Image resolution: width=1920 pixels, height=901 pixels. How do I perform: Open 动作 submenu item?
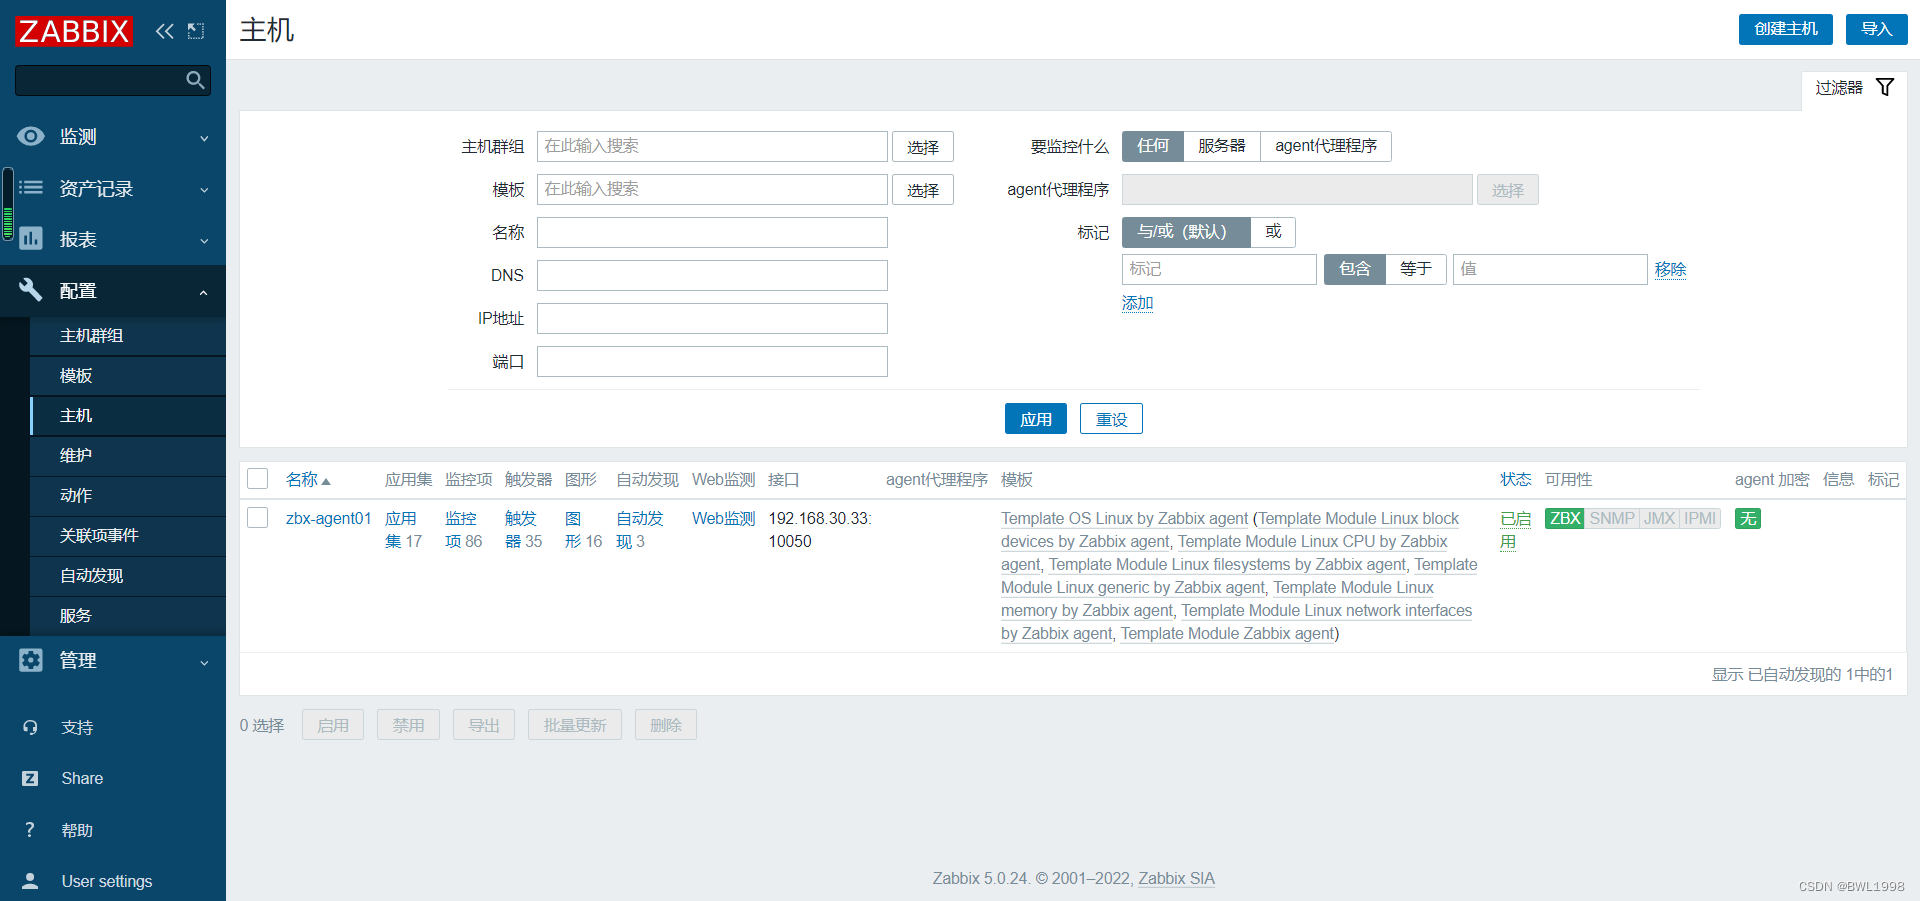128,496
